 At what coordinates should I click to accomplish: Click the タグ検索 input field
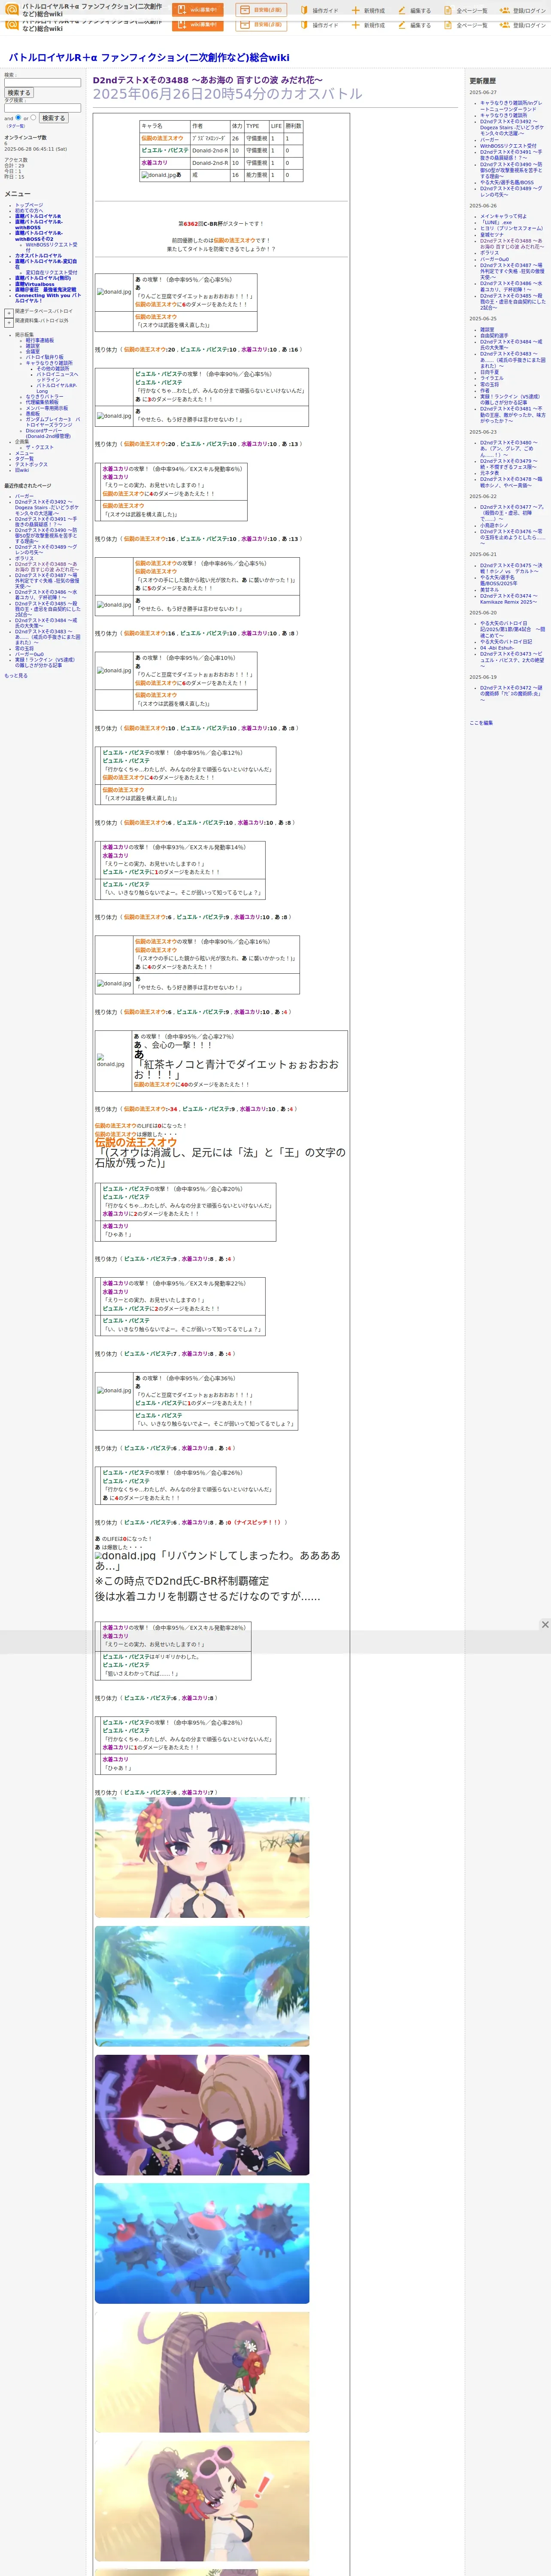tap(43, 108)
